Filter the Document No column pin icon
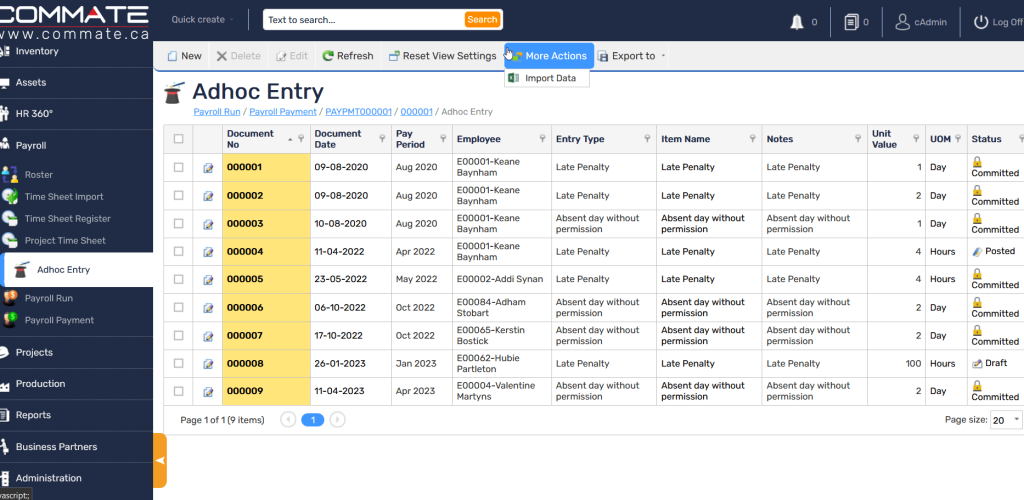The image size is (1024, 500). click(301, 138)
